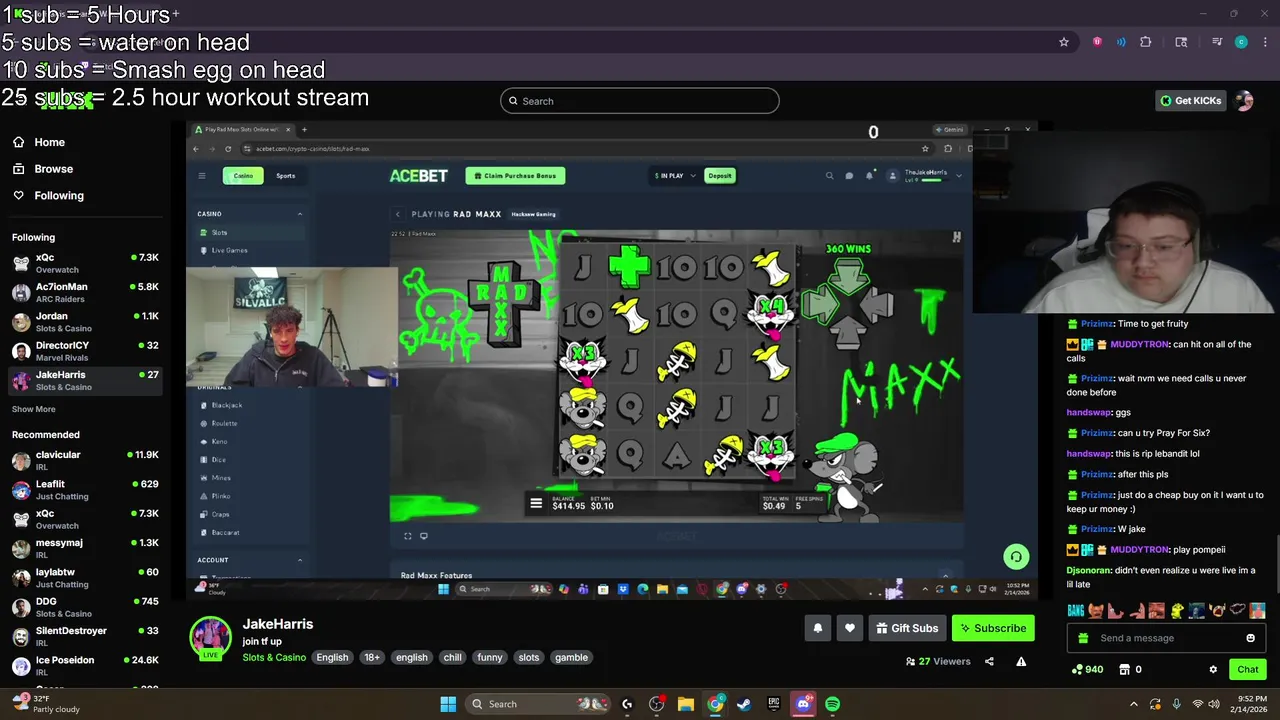Click the slots tag
The width and height of the screenshot is (1280, 720).
529,657
